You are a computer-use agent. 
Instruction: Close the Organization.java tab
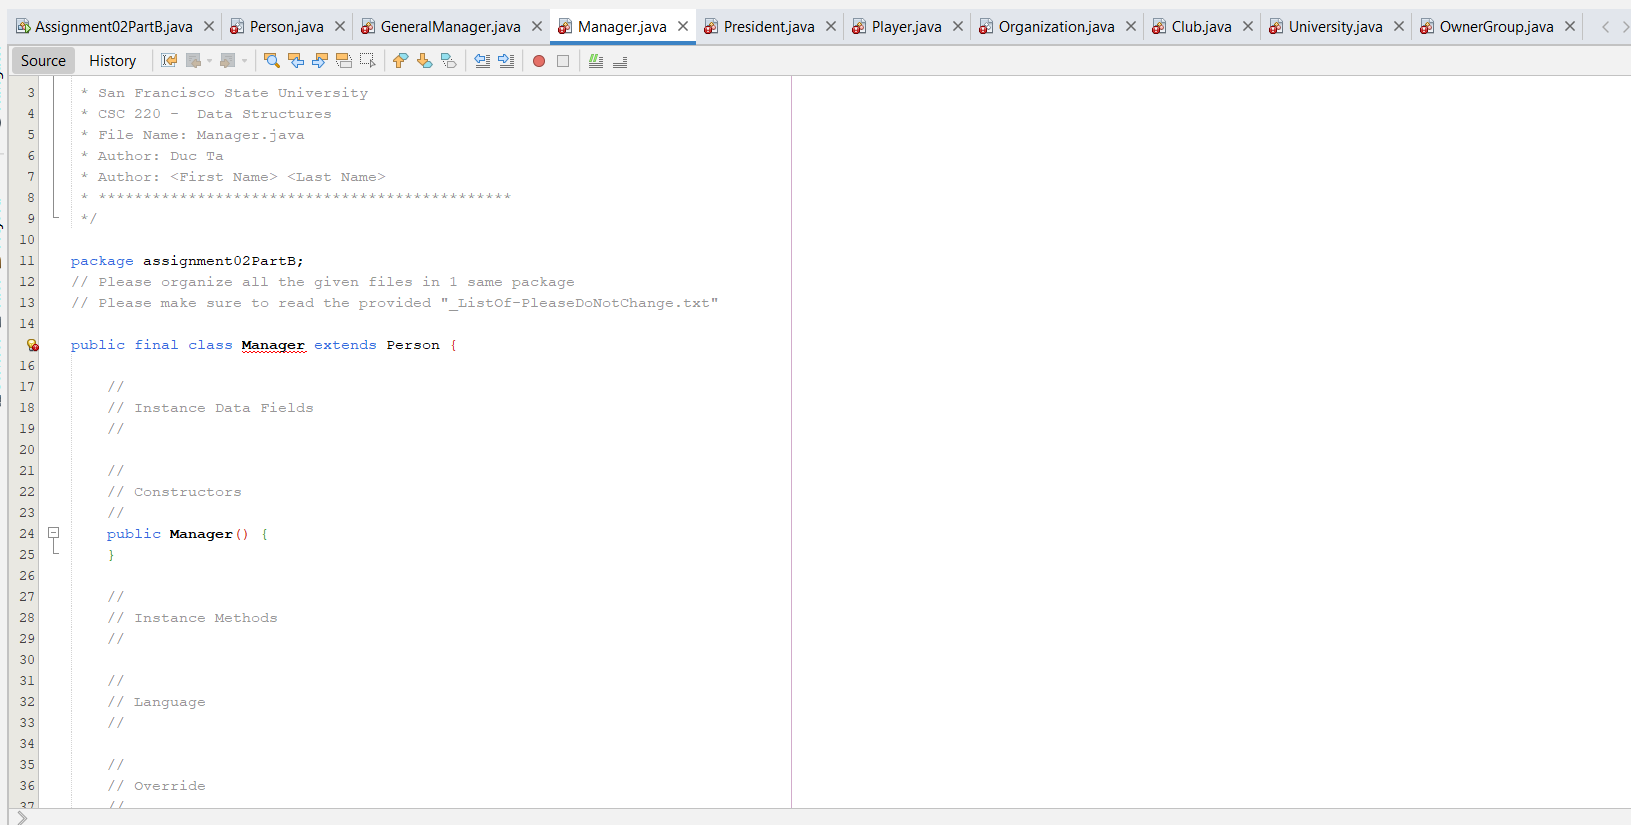tap(1131, 27)
